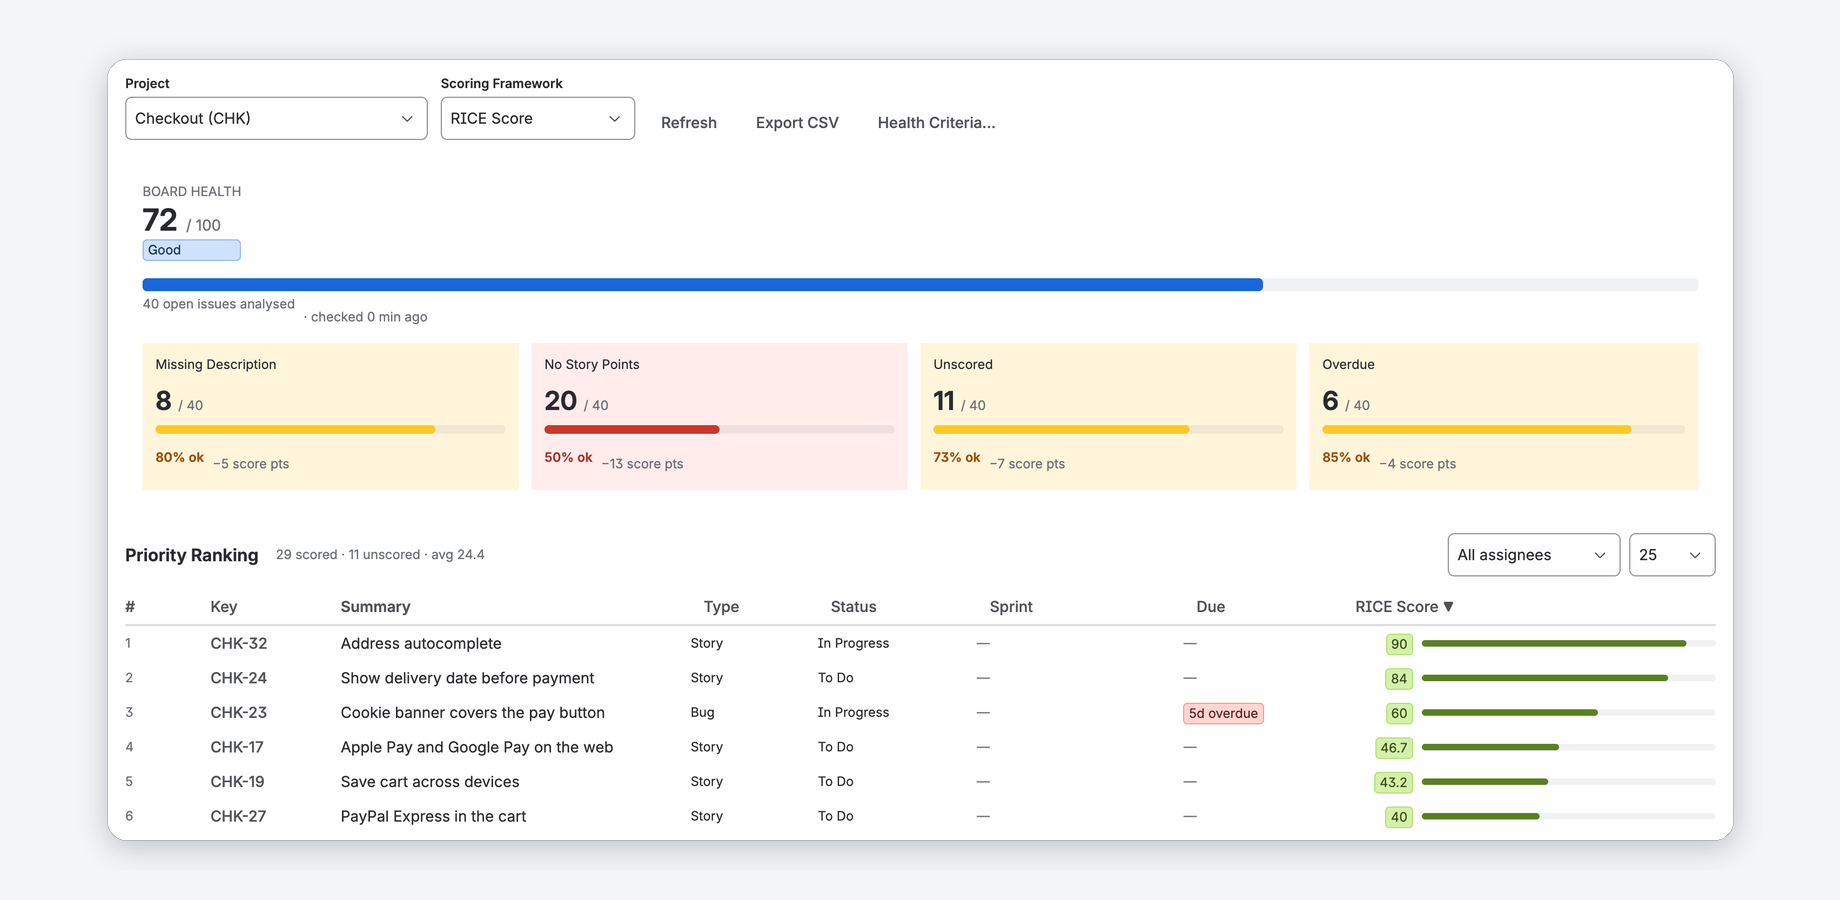1840x900 pixels.
Task: Open the rows-per-page dropdown showing 25
Action: [1671, 555]
